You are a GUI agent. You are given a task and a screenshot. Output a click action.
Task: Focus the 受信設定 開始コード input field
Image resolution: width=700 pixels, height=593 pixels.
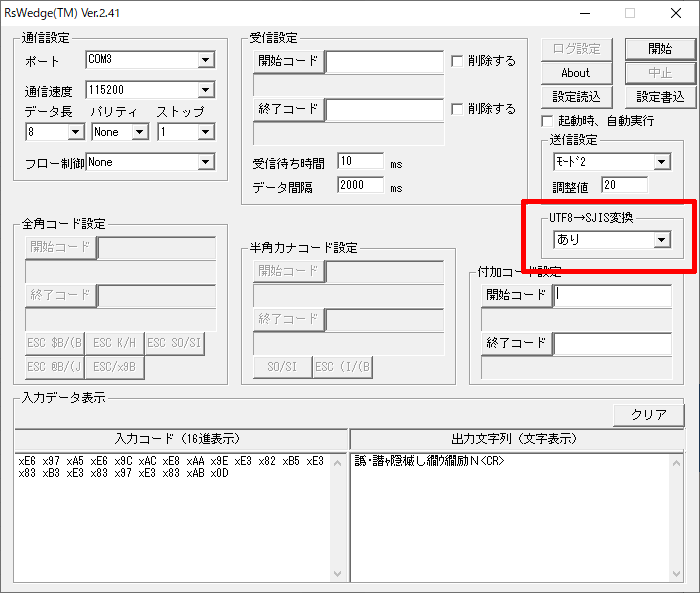point(385,62)
